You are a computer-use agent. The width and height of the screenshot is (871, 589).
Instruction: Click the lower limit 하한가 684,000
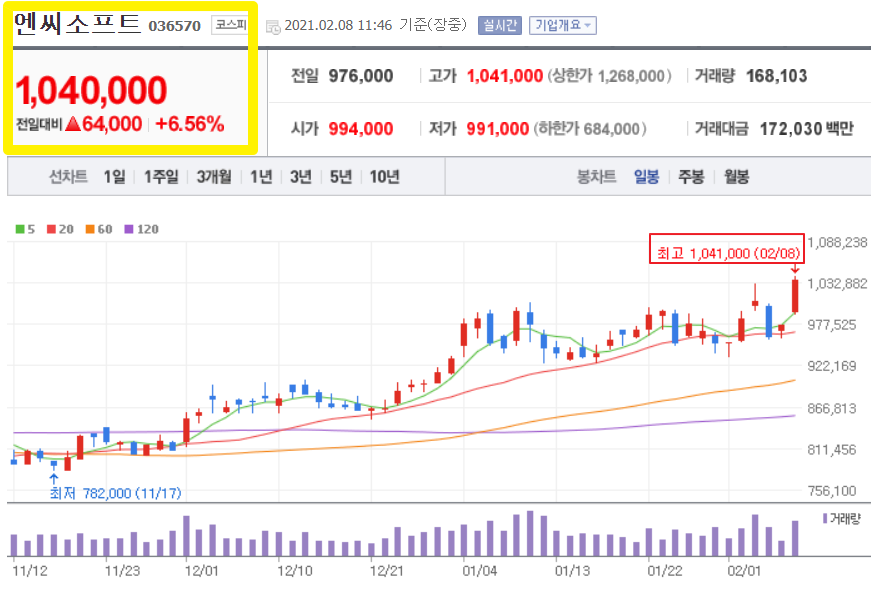[590, 129]
